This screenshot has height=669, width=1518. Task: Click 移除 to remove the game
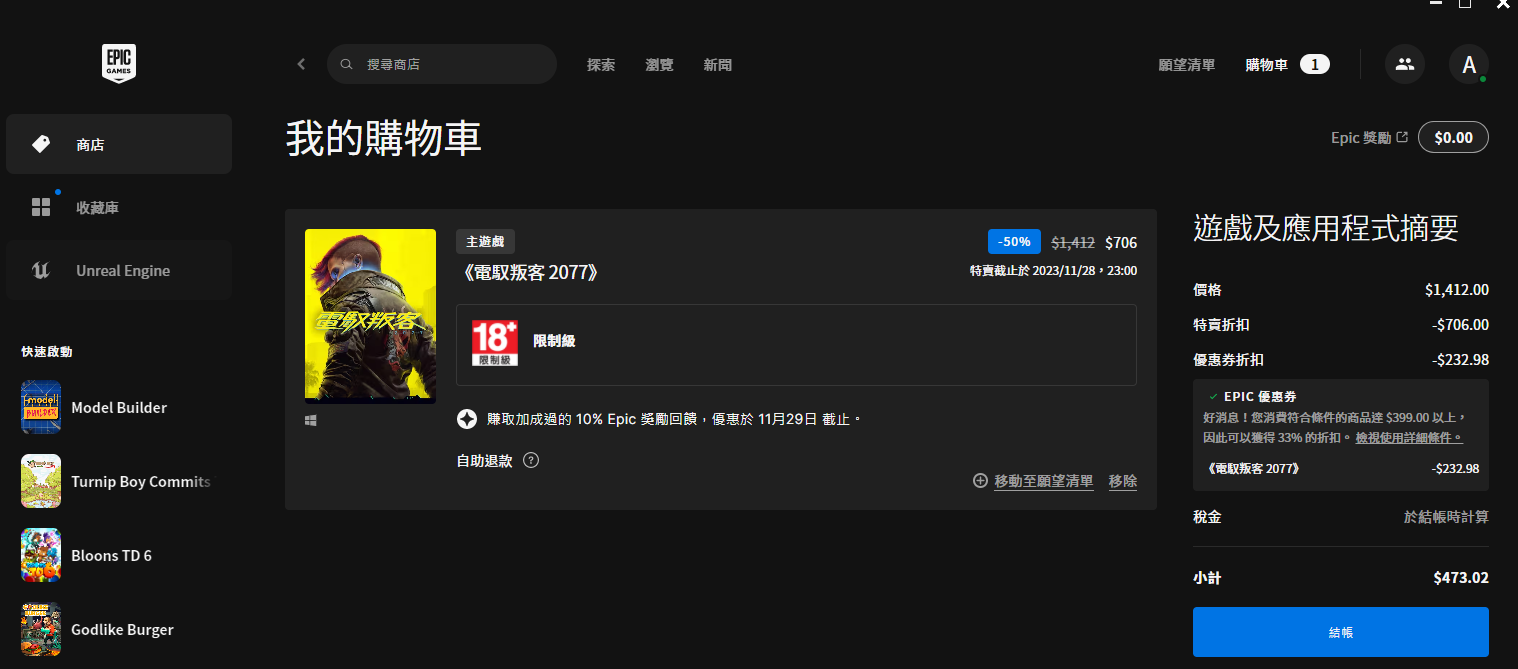tap(1123, 481)
